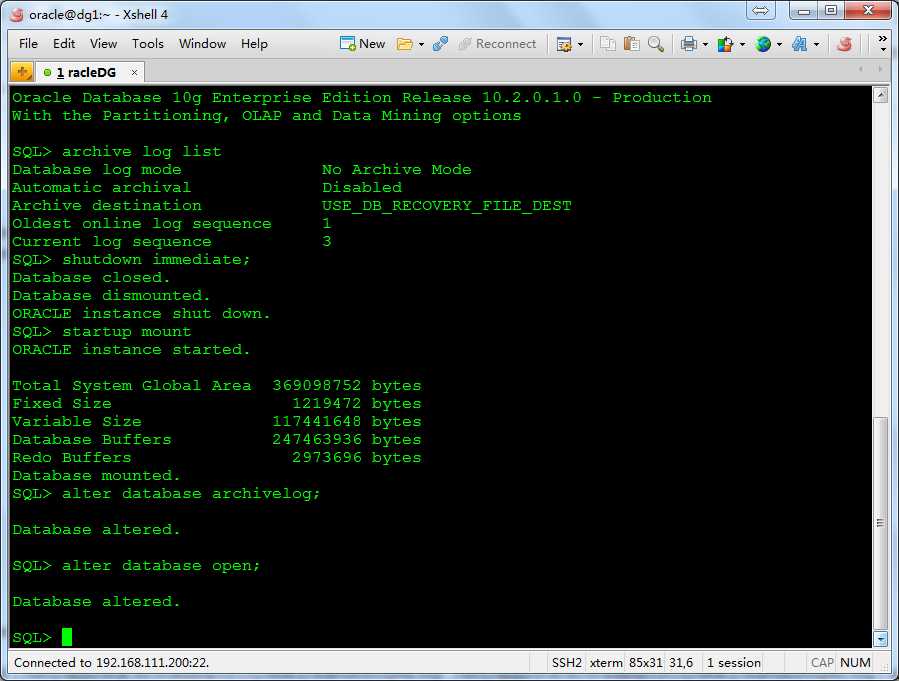Click the tab scroll left arrow
Image resolution: width=899 pixels, height=681 pixels.
[x=861, y=69]
